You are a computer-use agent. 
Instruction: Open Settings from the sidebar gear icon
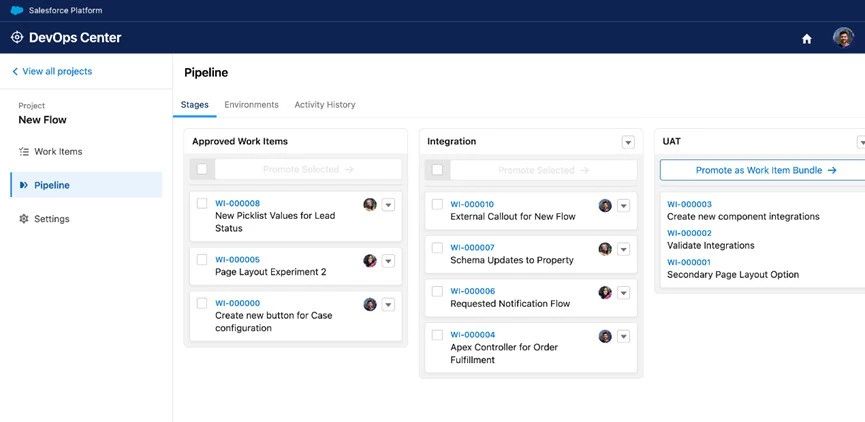(24, 219)
